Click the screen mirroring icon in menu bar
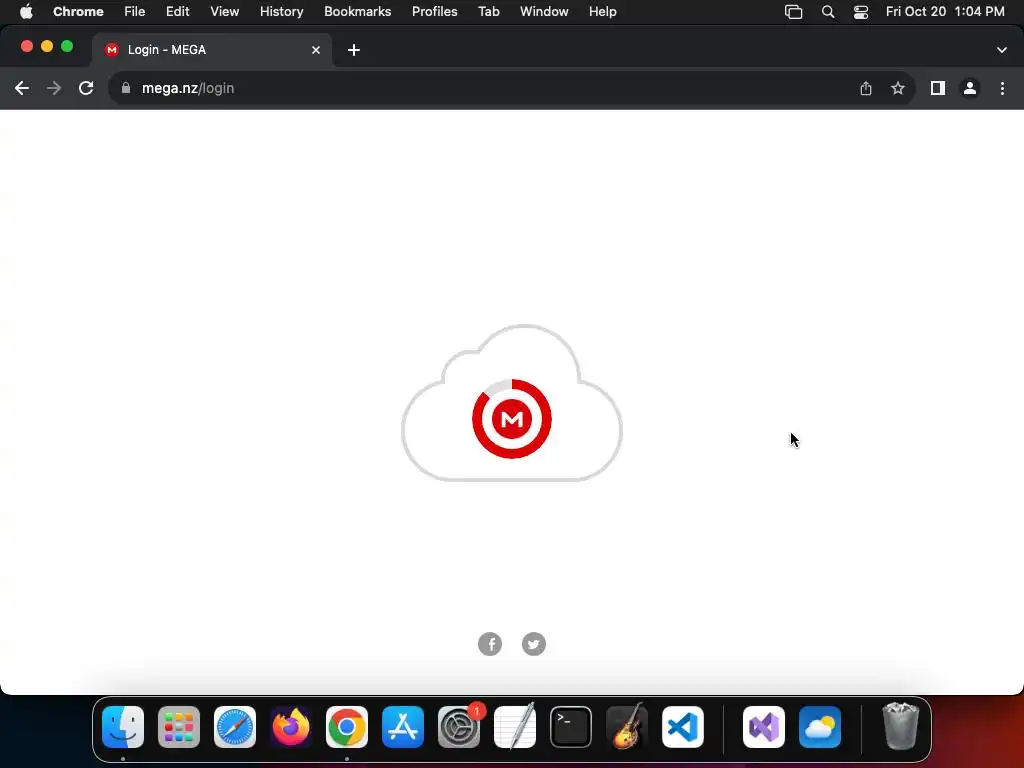 tap(793, 12)
